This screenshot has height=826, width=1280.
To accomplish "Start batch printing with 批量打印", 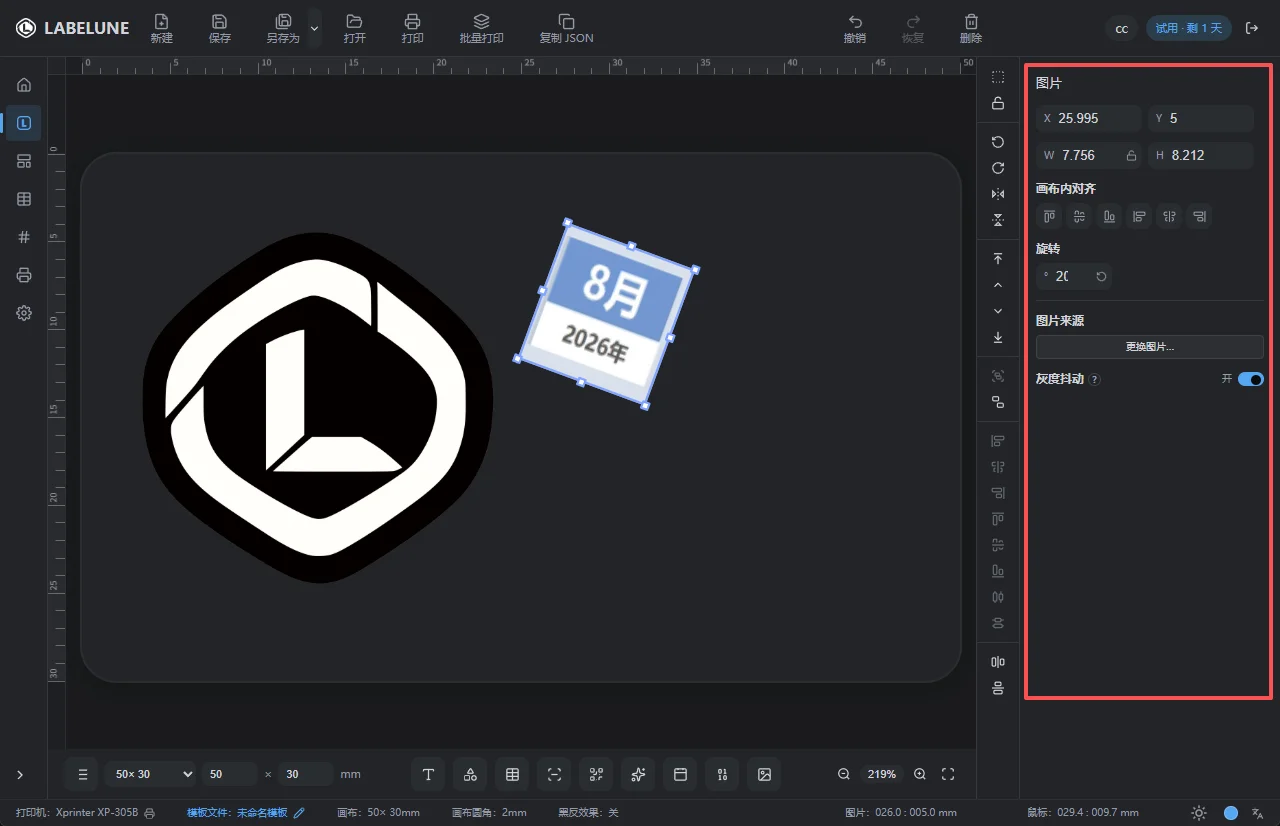I will [481, 28].
